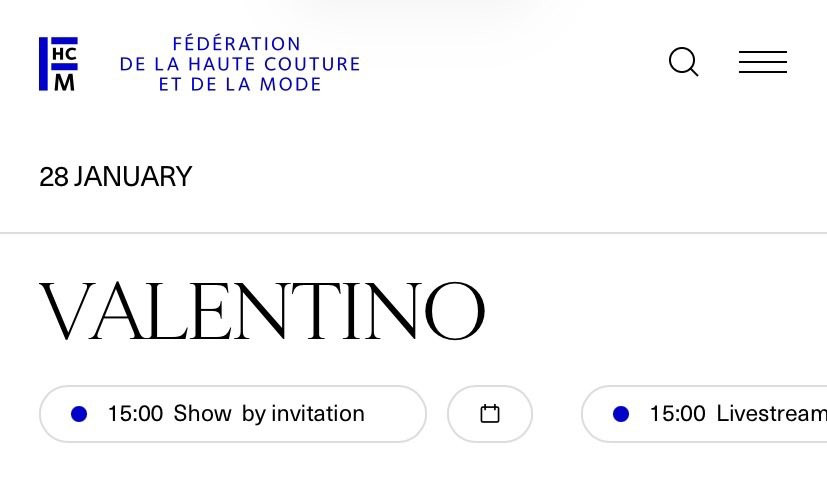Click the VALENTINO heading
This screenshot has width=827, height=490.
(262, 311)
